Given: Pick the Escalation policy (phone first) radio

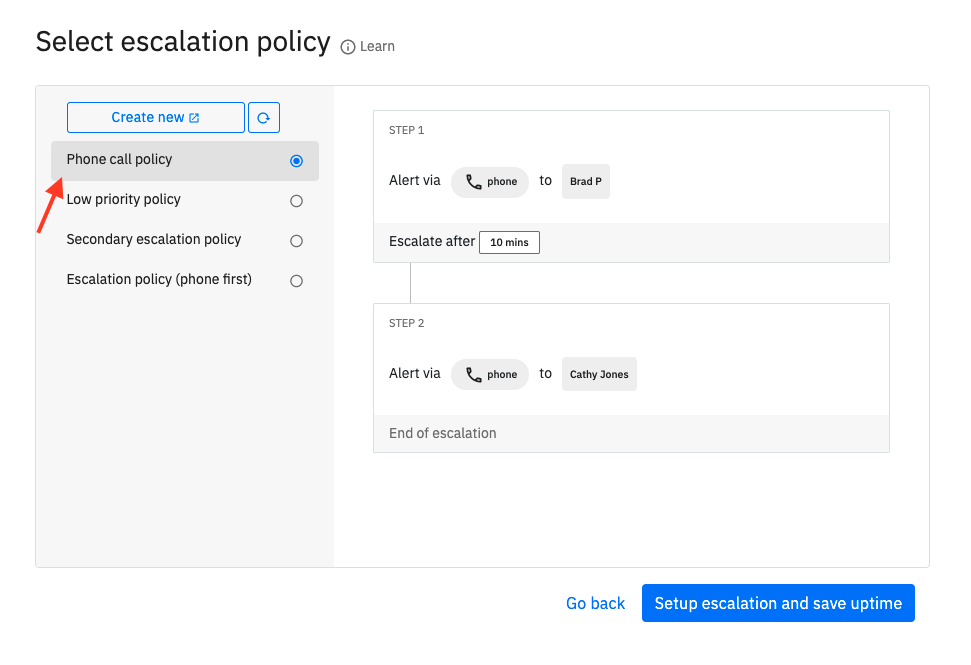Looking at the screenshot, I should [297, 281].
